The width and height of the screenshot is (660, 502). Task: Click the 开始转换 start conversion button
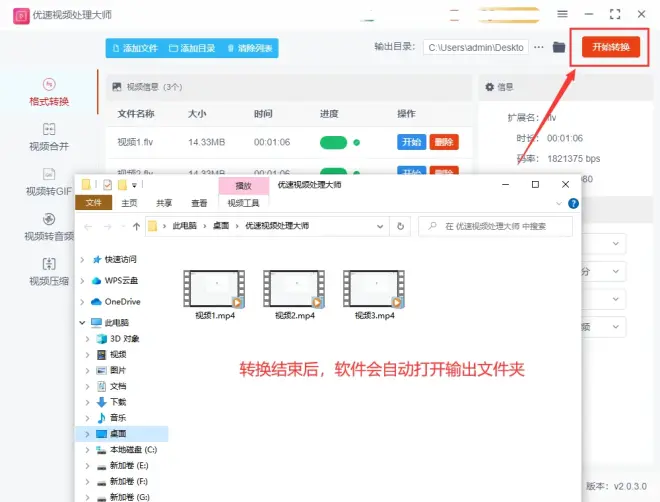coord(611,47)
